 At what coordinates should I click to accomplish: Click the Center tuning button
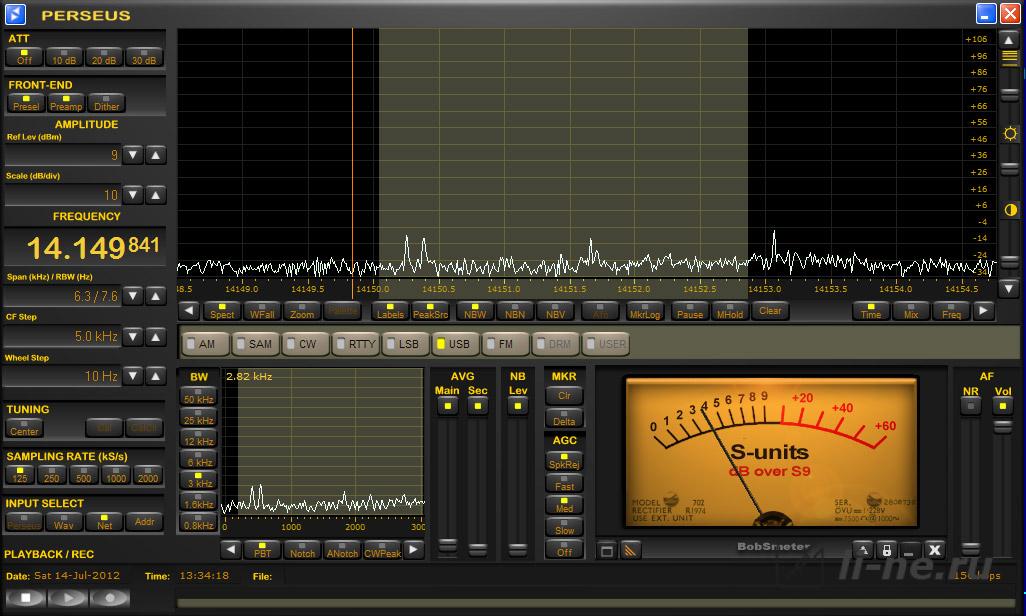(x=24, y=428)
